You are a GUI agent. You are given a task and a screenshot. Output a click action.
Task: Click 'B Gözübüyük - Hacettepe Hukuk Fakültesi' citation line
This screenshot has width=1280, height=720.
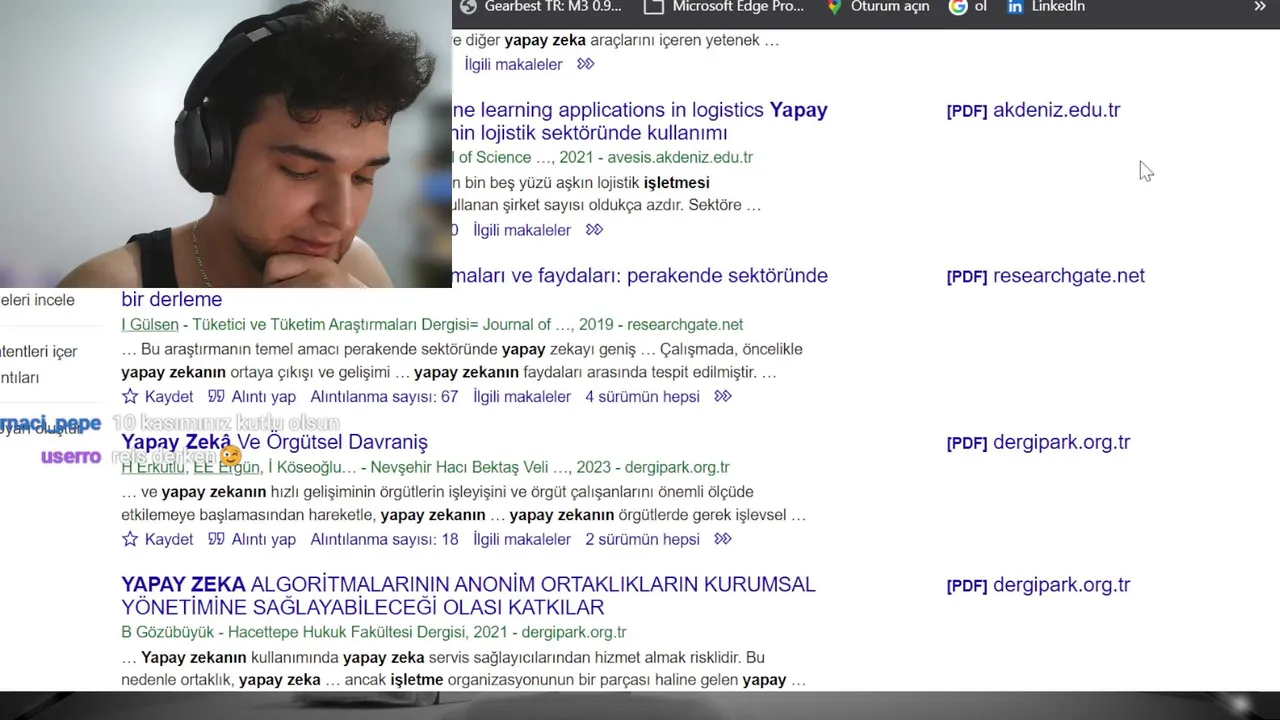coord(374,633)
